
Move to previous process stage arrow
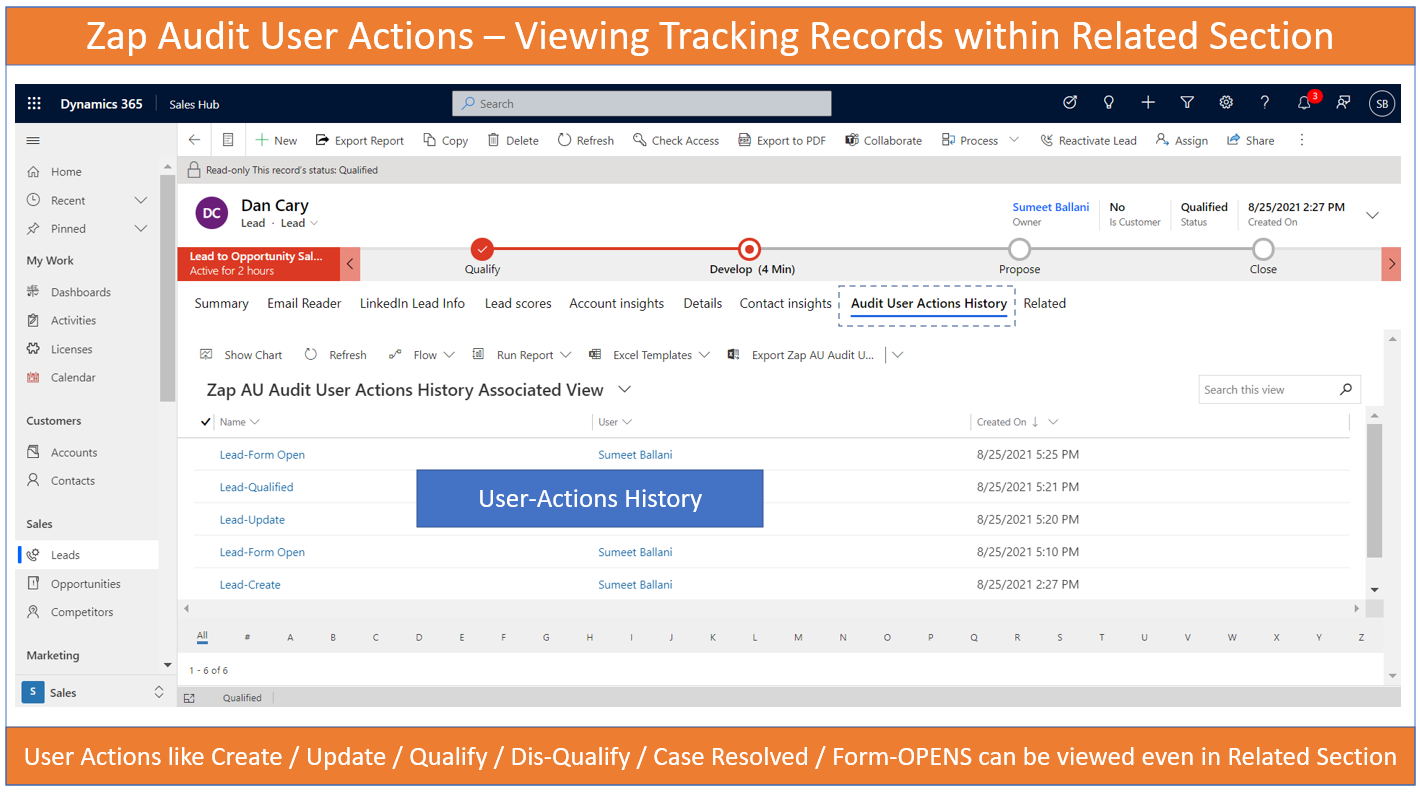[350, 264]
